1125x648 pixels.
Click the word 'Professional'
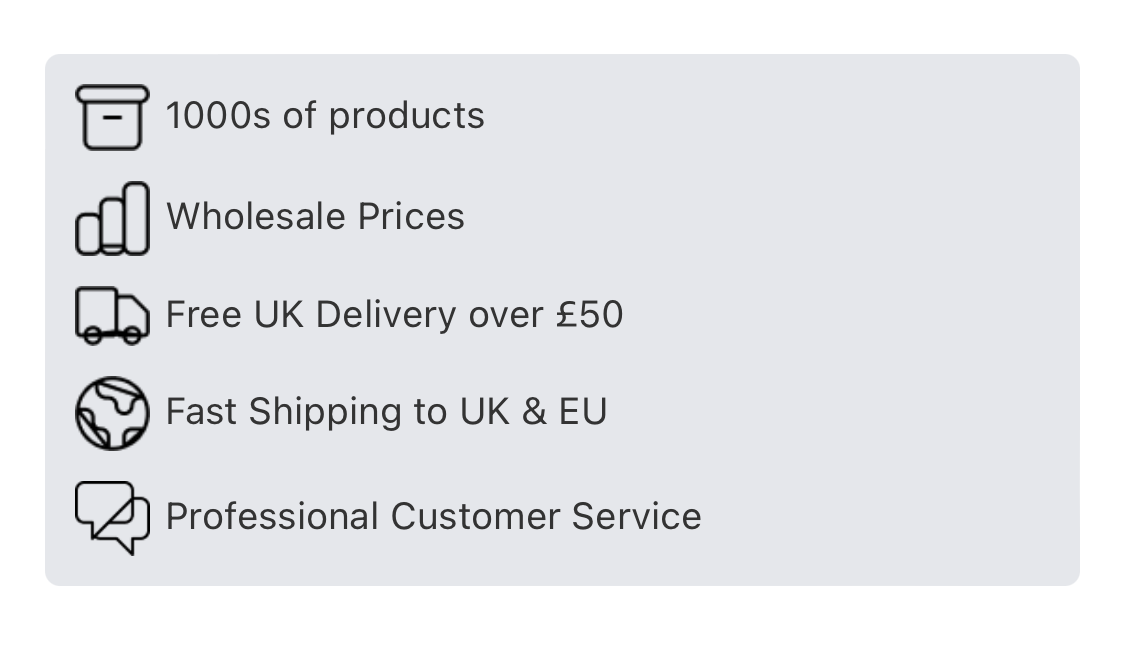click(273, 516)
